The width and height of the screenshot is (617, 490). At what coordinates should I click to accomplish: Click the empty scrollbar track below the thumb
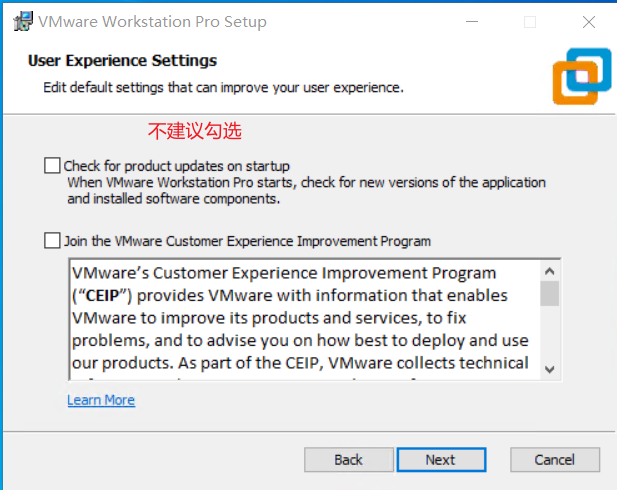[x=550, y=335]
